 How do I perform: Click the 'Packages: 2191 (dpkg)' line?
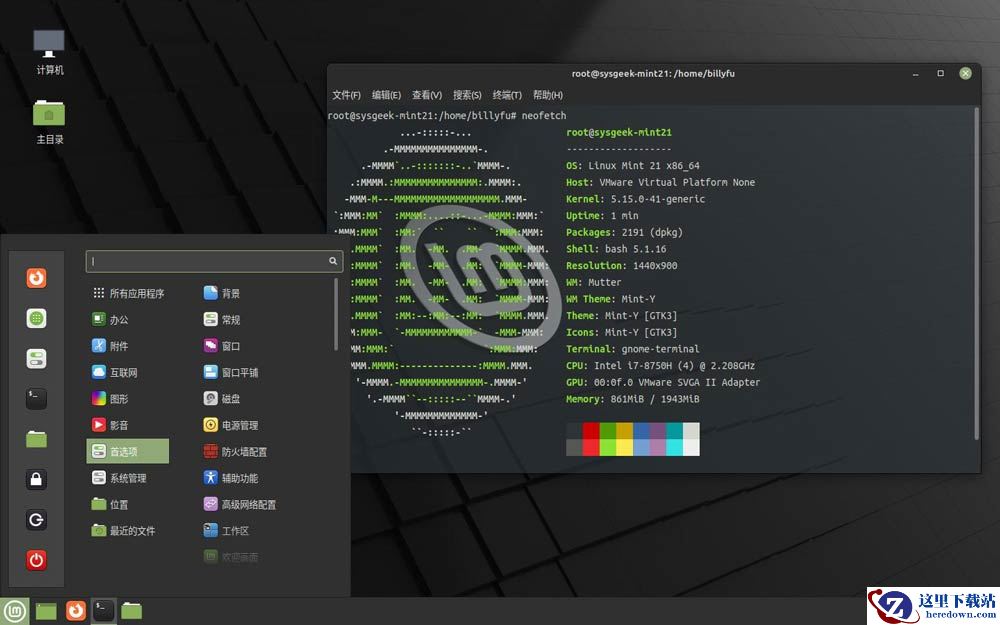pyautogui.click(x=624, y=232)
